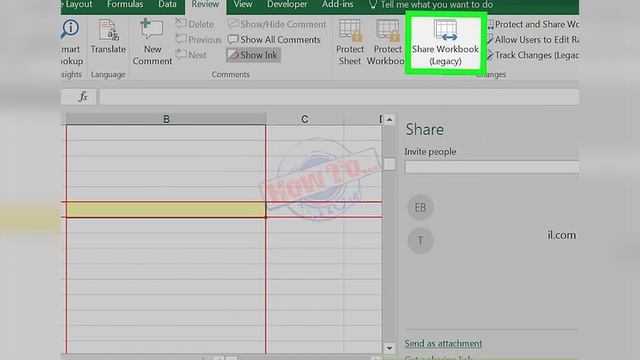This screenshot has width=640, height=360.
Task: Switch to the Data tab
Action: pos(167,4)
